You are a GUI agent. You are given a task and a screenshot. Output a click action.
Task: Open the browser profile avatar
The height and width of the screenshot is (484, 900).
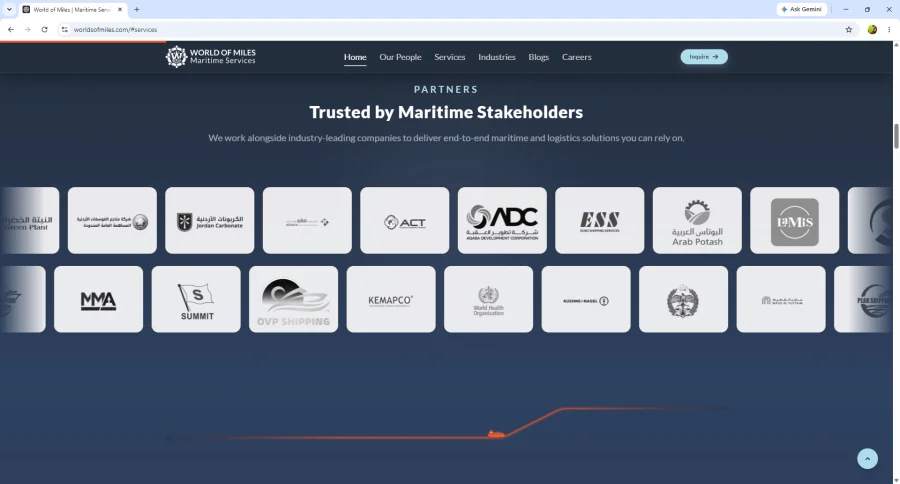pos(872,29)
